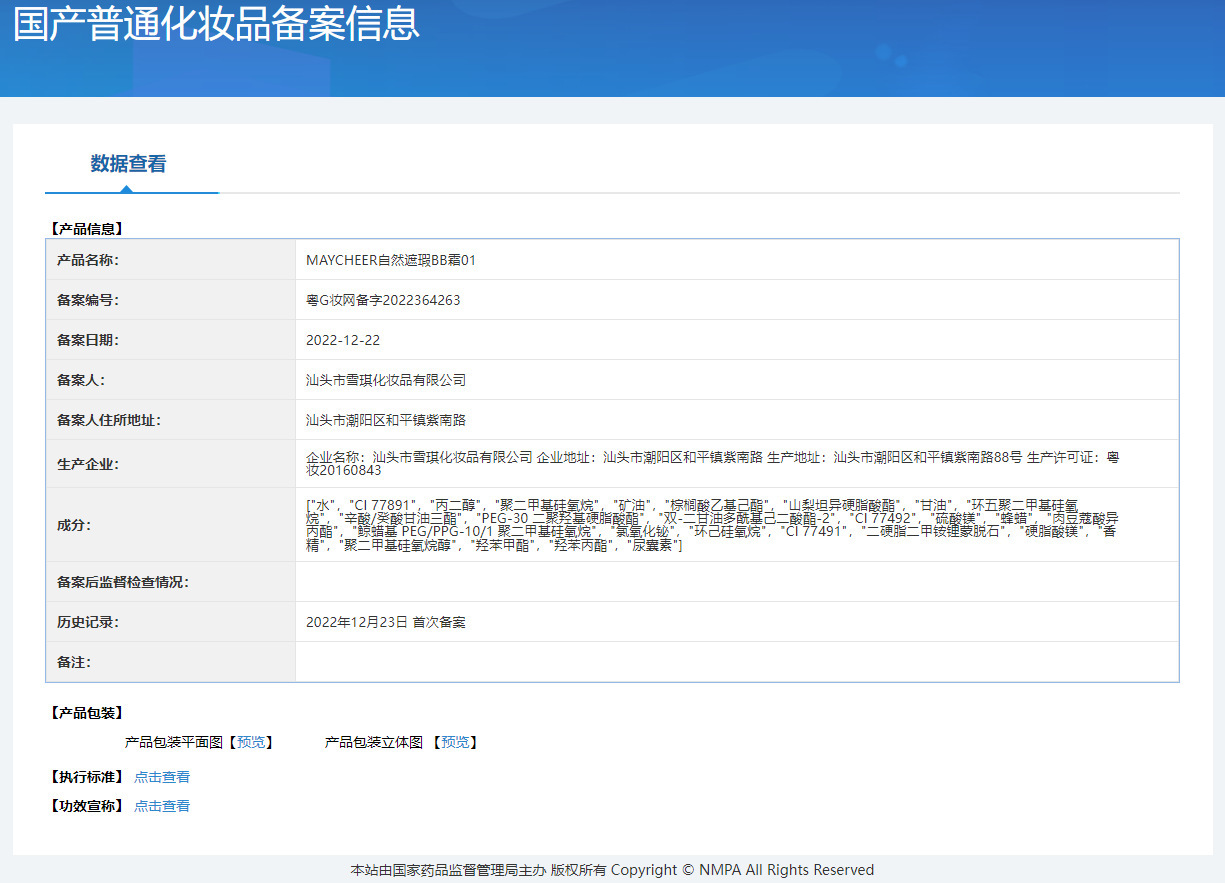The width and height of the screenshot is (1225, 883).
Task: Click the 成分 row label
Action: coord(74,525)
